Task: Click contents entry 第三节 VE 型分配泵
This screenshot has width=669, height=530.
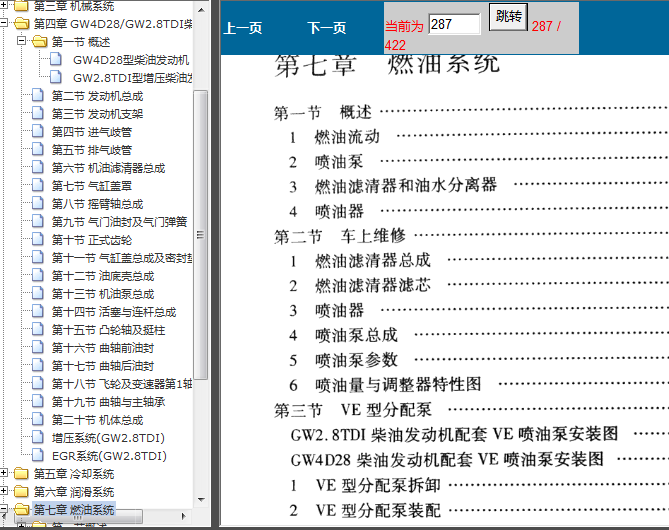Action: pyautogui.click(x=353, y=410)
